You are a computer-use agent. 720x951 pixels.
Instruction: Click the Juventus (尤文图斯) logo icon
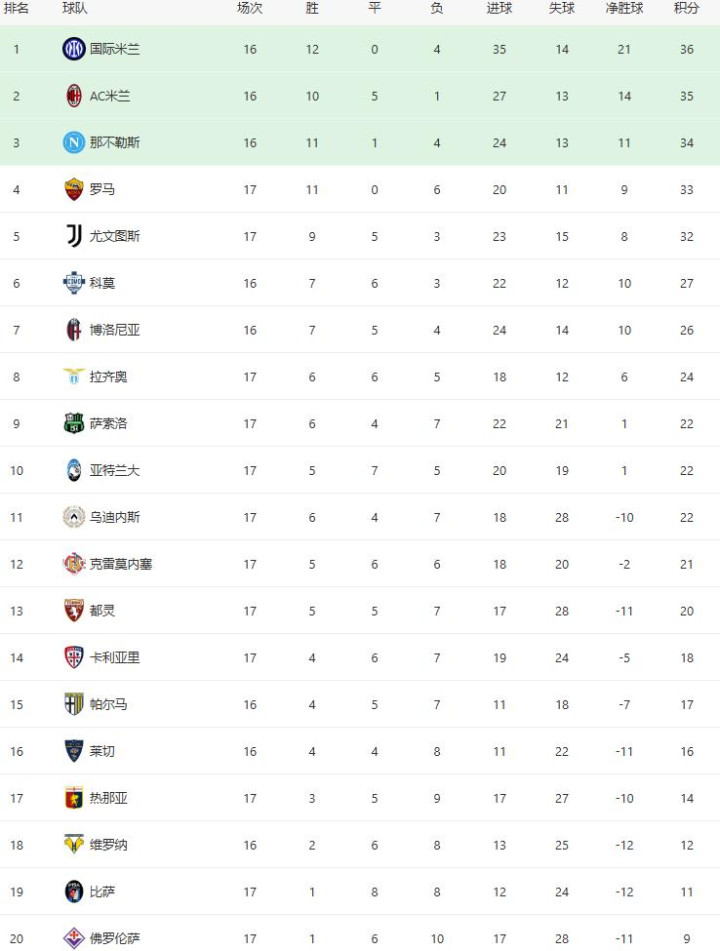pos(74,236)
